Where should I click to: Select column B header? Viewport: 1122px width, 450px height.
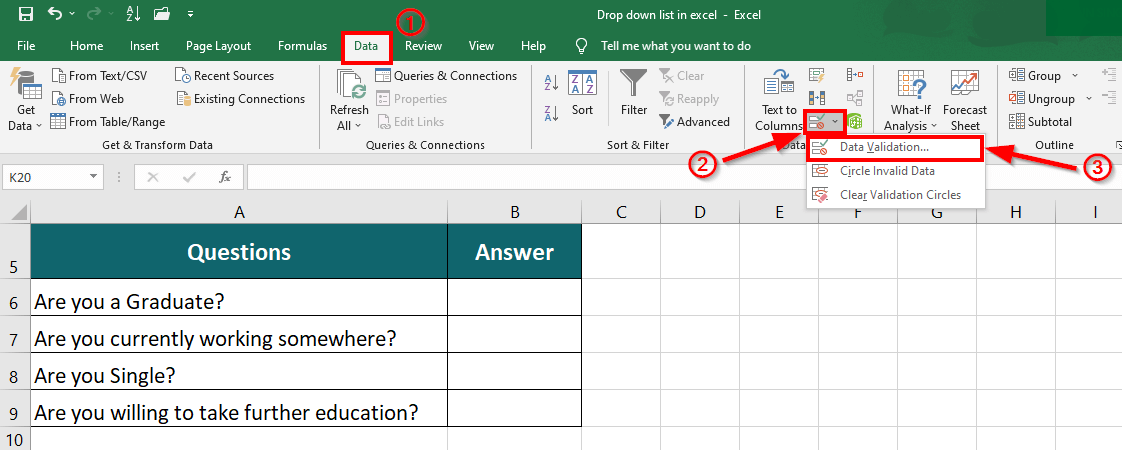[514, 212]
